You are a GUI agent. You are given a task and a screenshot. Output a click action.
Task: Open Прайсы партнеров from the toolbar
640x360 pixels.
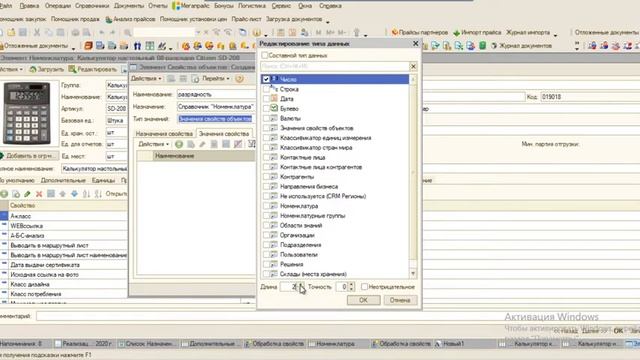420,32
